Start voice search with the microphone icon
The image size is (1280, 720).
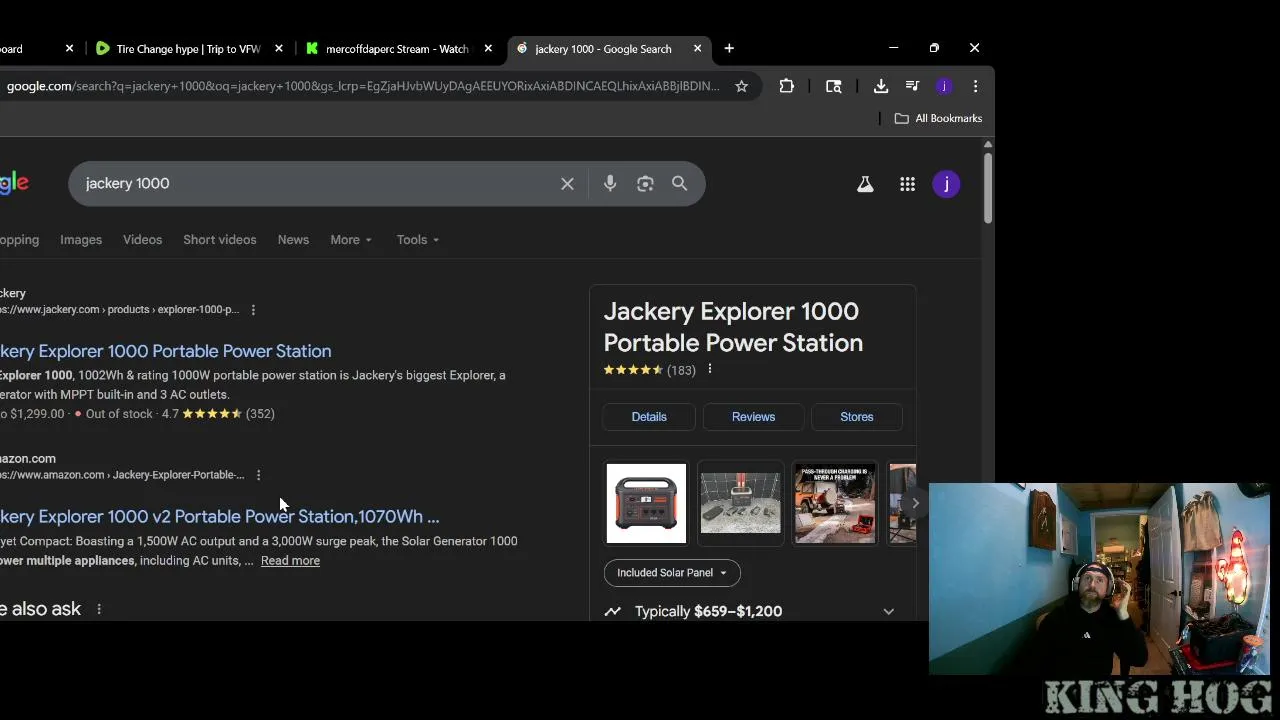click(x=610, y=184)
